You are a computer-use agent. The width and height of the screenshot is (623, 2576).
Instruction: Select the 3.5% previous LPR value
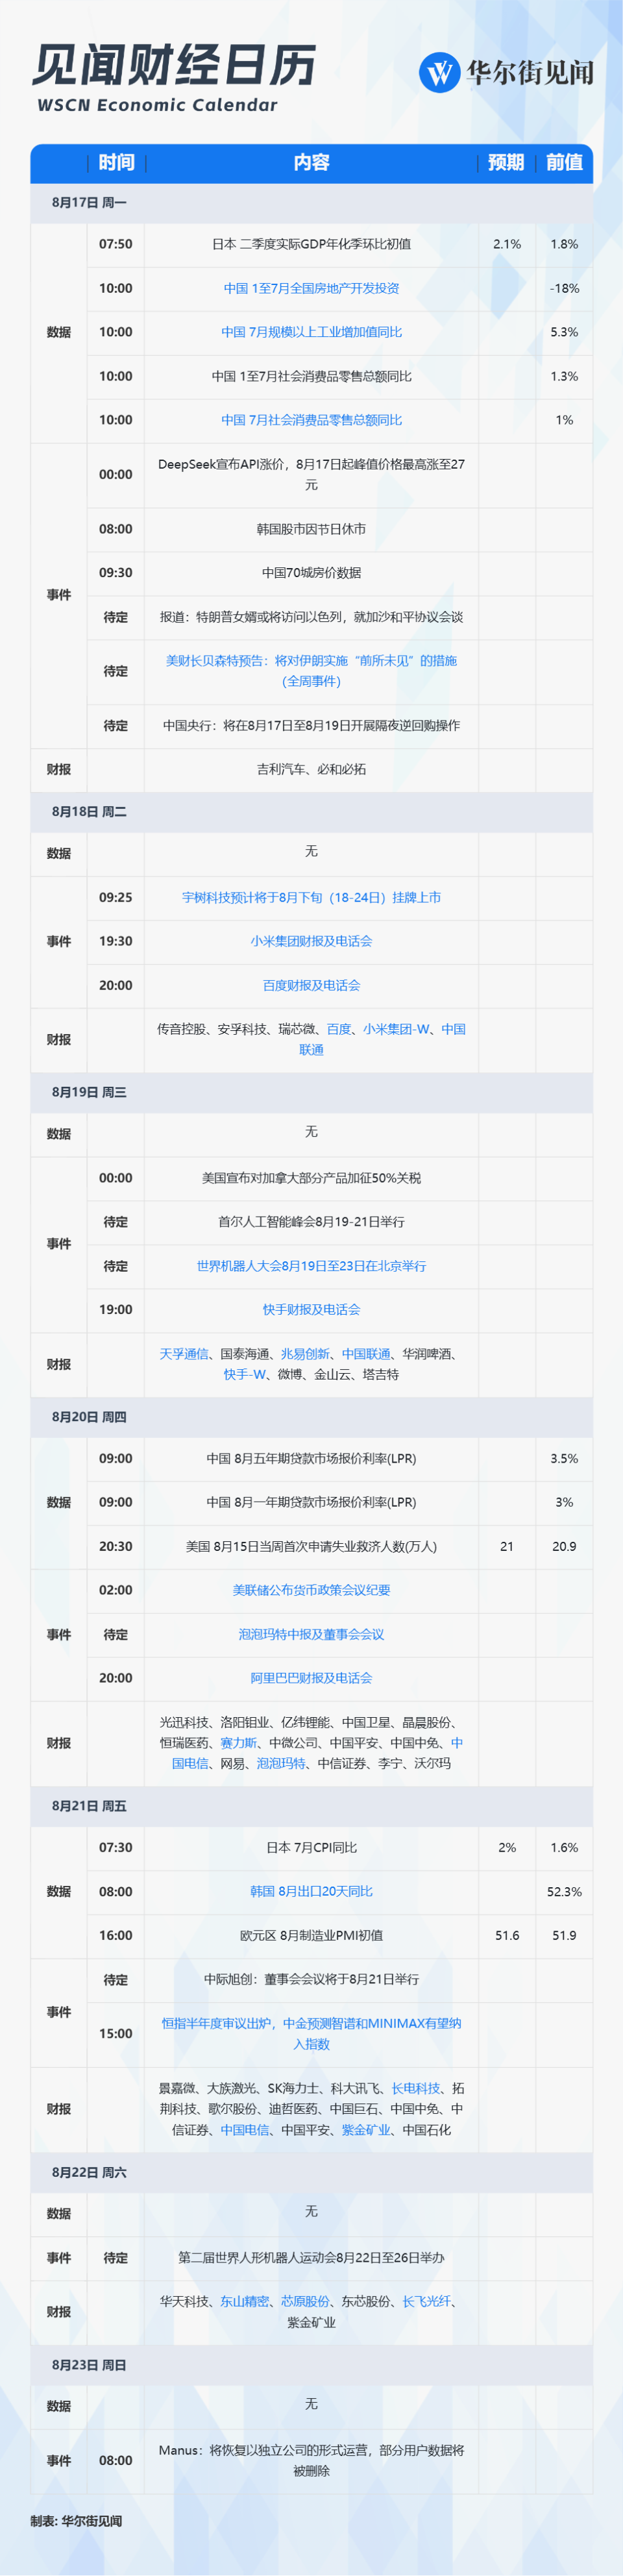(x=564, y=1459)
